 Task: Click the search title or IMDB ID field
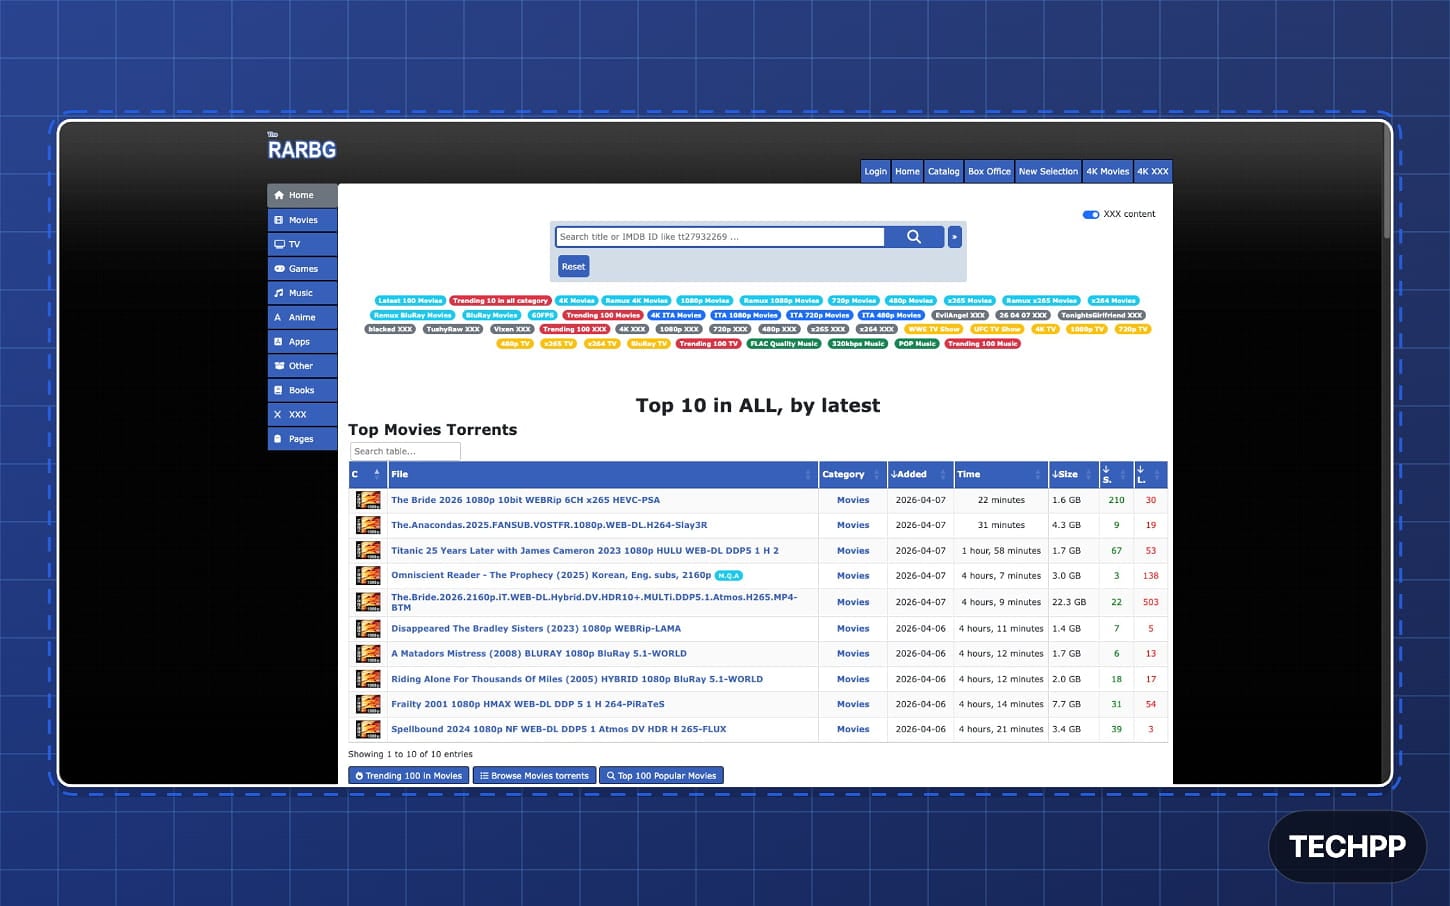[x=720, y=237]
